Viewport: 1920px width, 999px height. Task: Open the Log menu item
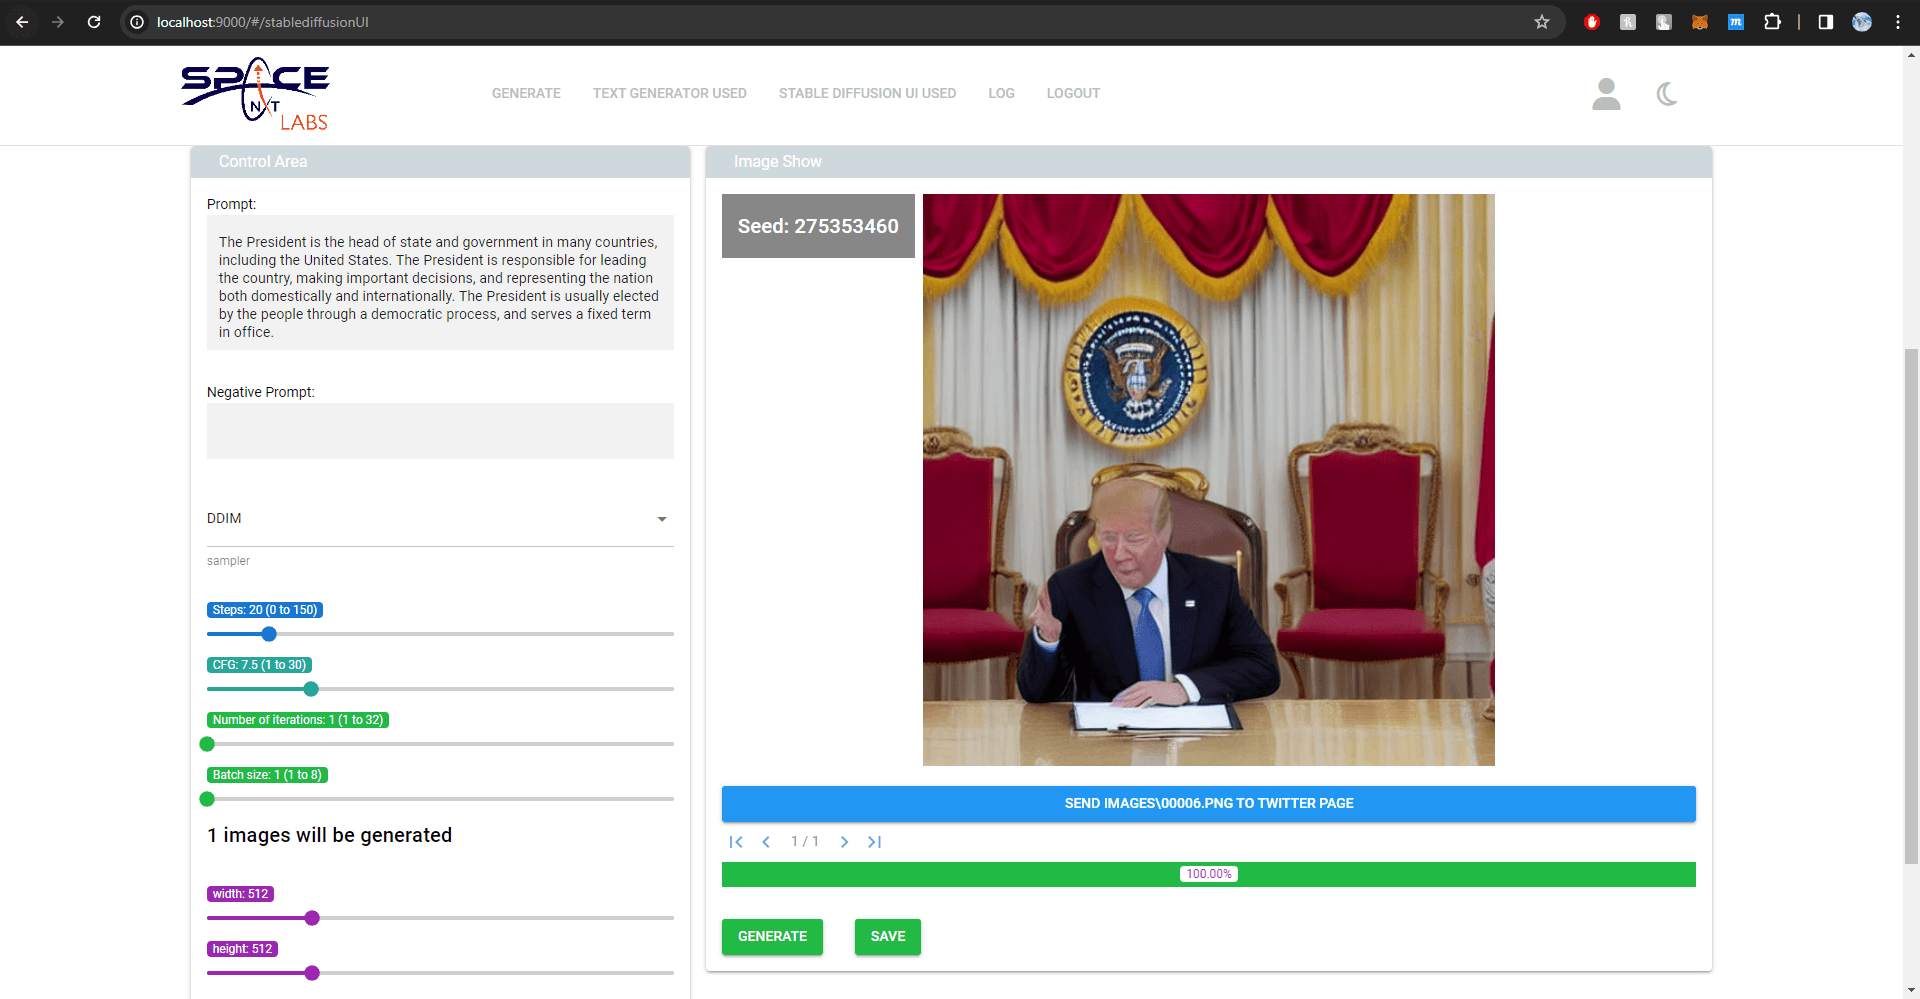coord(1001,93)
